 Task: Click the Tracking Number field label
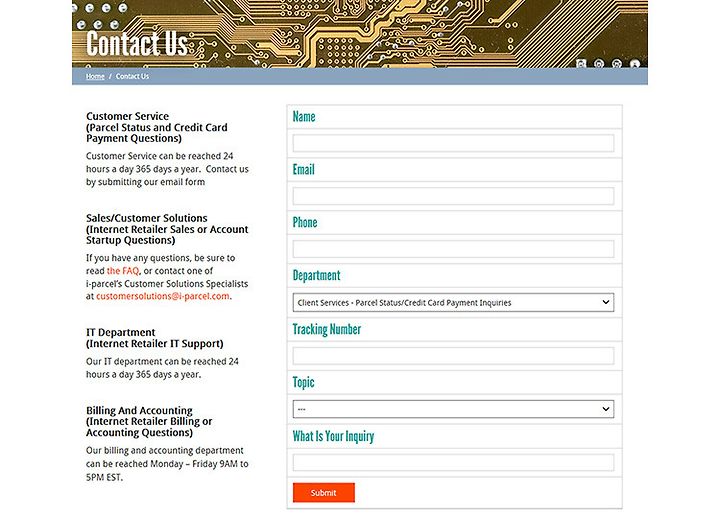pos(327,329)
